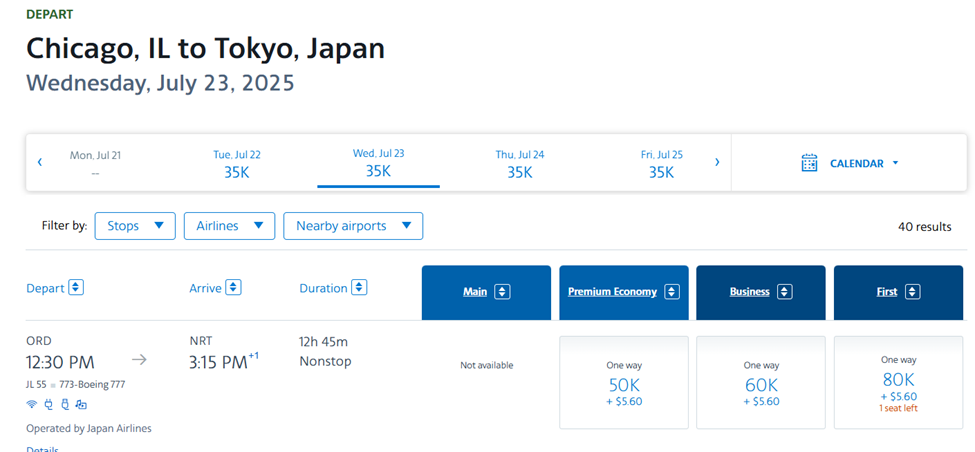Click the power outlet amenity icon
Image resolution: width=975 pixels, height=452 pixels.
(x=48, y=404)
